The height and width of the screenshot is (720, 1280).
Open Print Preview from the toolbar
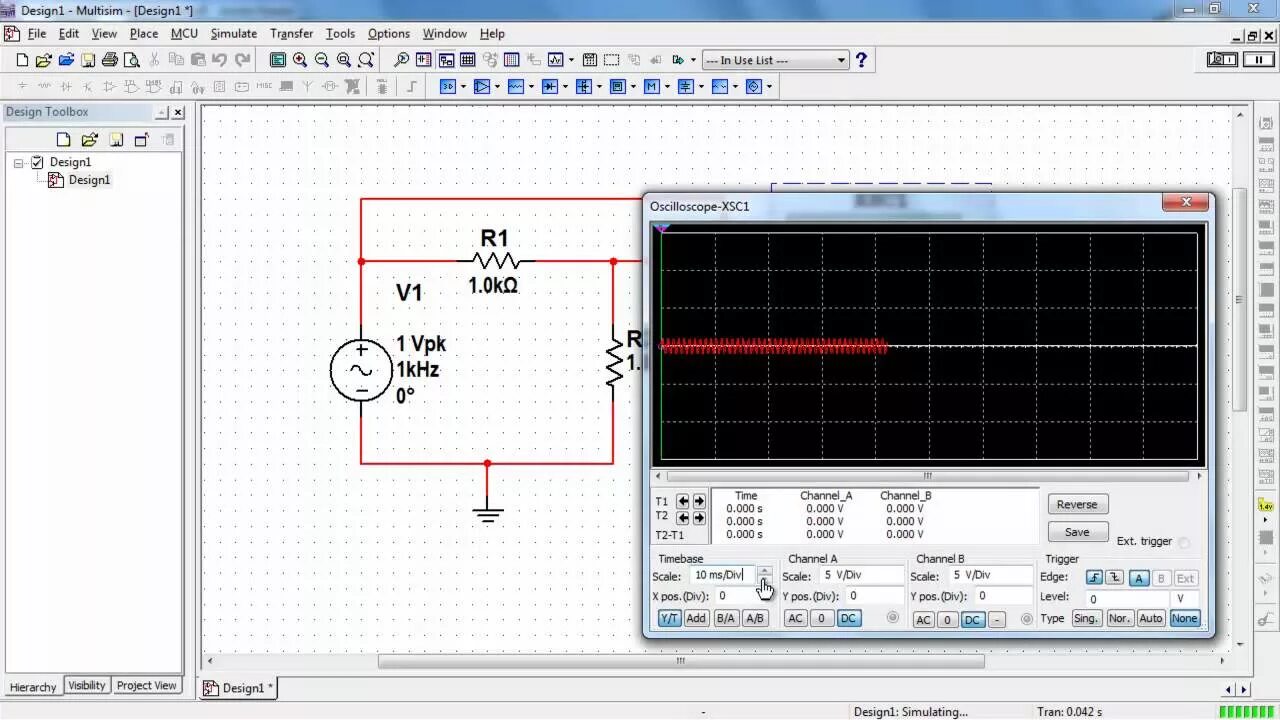(131, 60)
